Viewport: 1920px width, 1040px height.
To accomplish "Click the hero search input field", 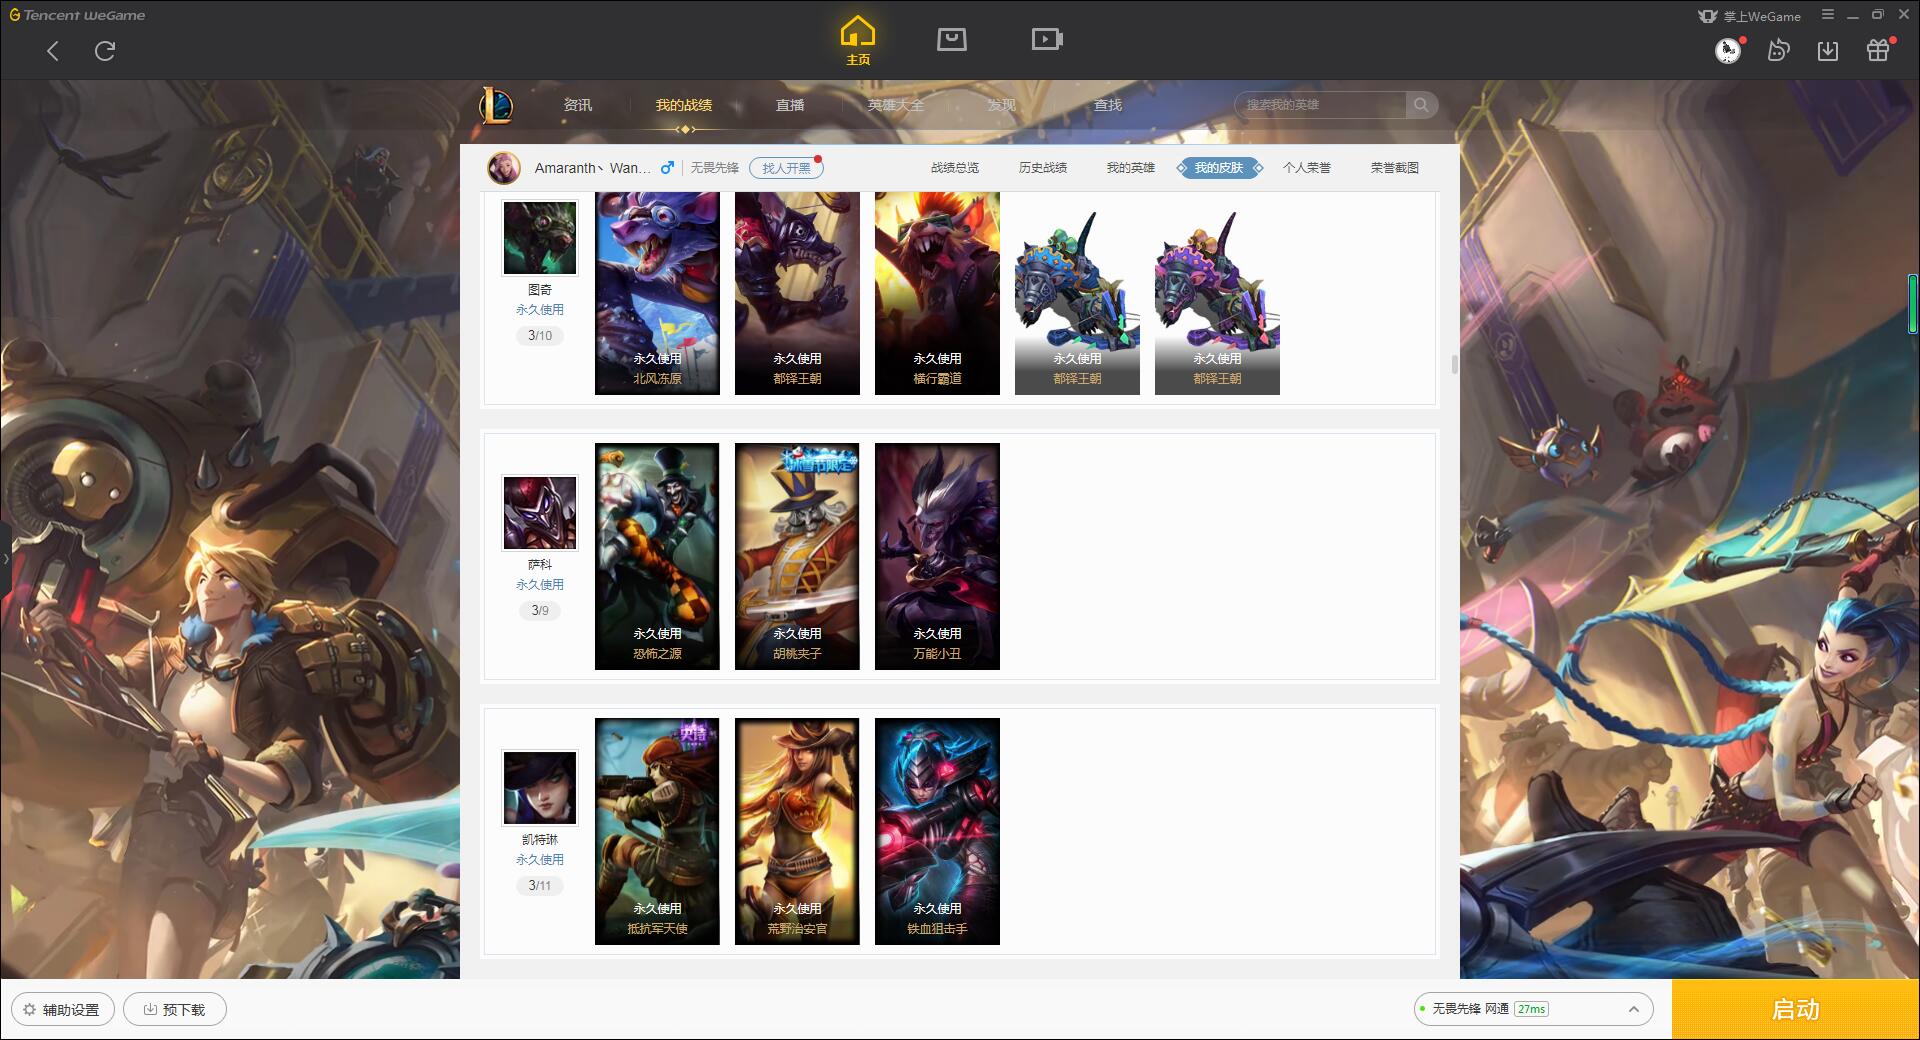I will (1320, 105).
